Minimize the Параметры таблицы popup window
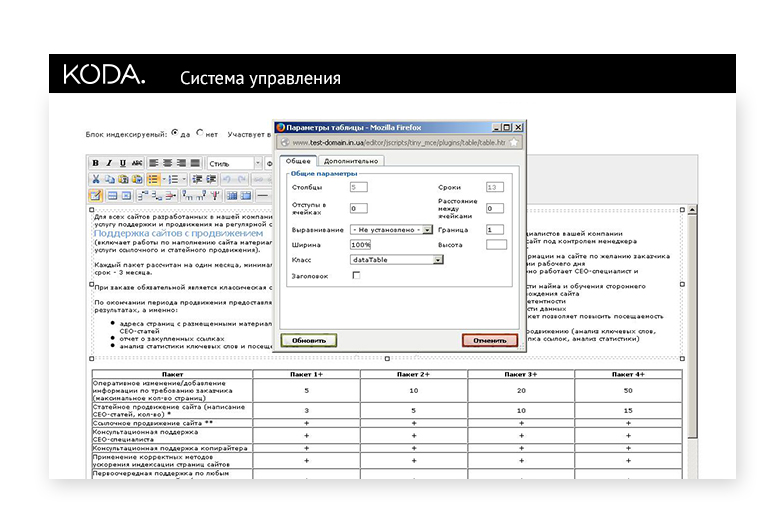Viewport: 782px width, 526px height. click(x=496, y=128)
